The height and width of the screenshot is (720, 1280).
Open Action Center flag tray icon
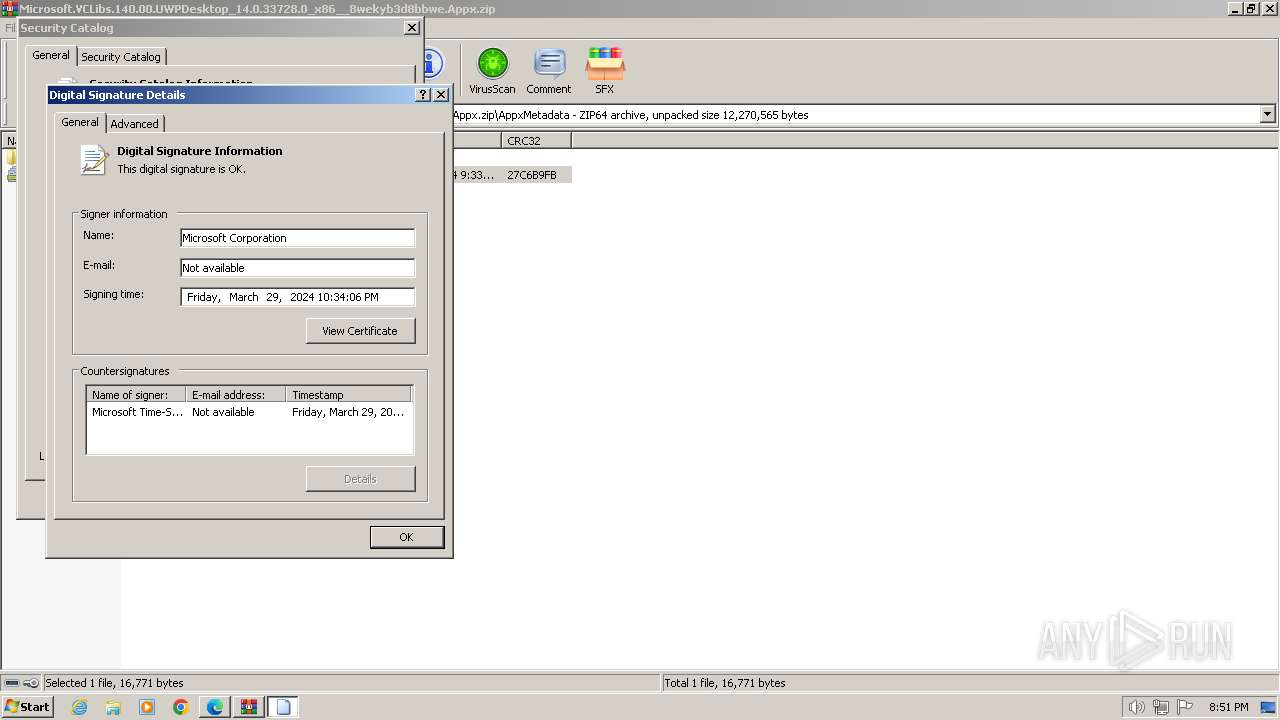click(x=1185, y=707)
